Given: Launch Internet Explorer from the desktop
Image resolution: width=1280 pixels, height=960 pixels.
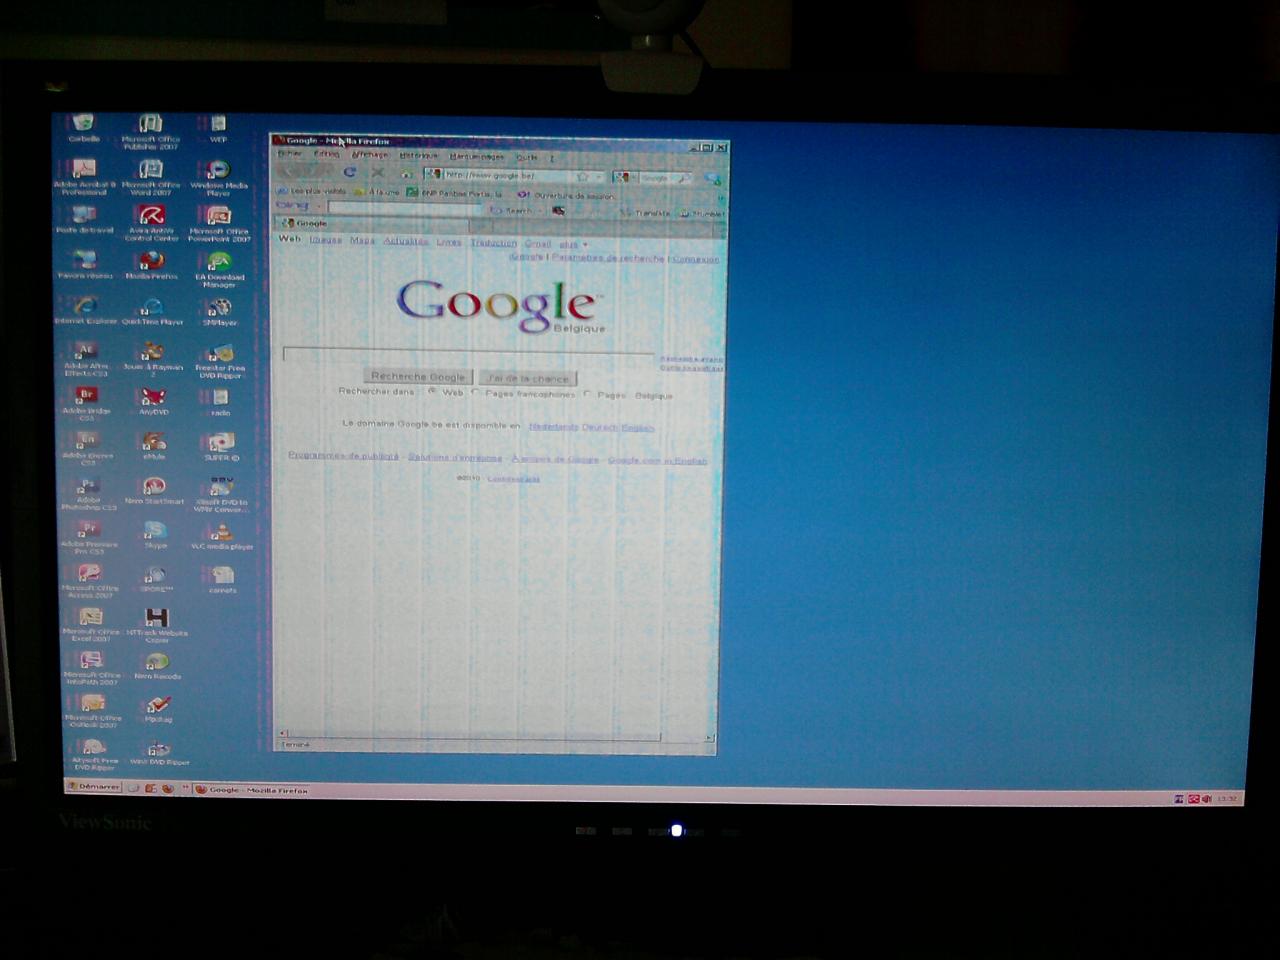Looking at the screenshot, I should [86, 310].
